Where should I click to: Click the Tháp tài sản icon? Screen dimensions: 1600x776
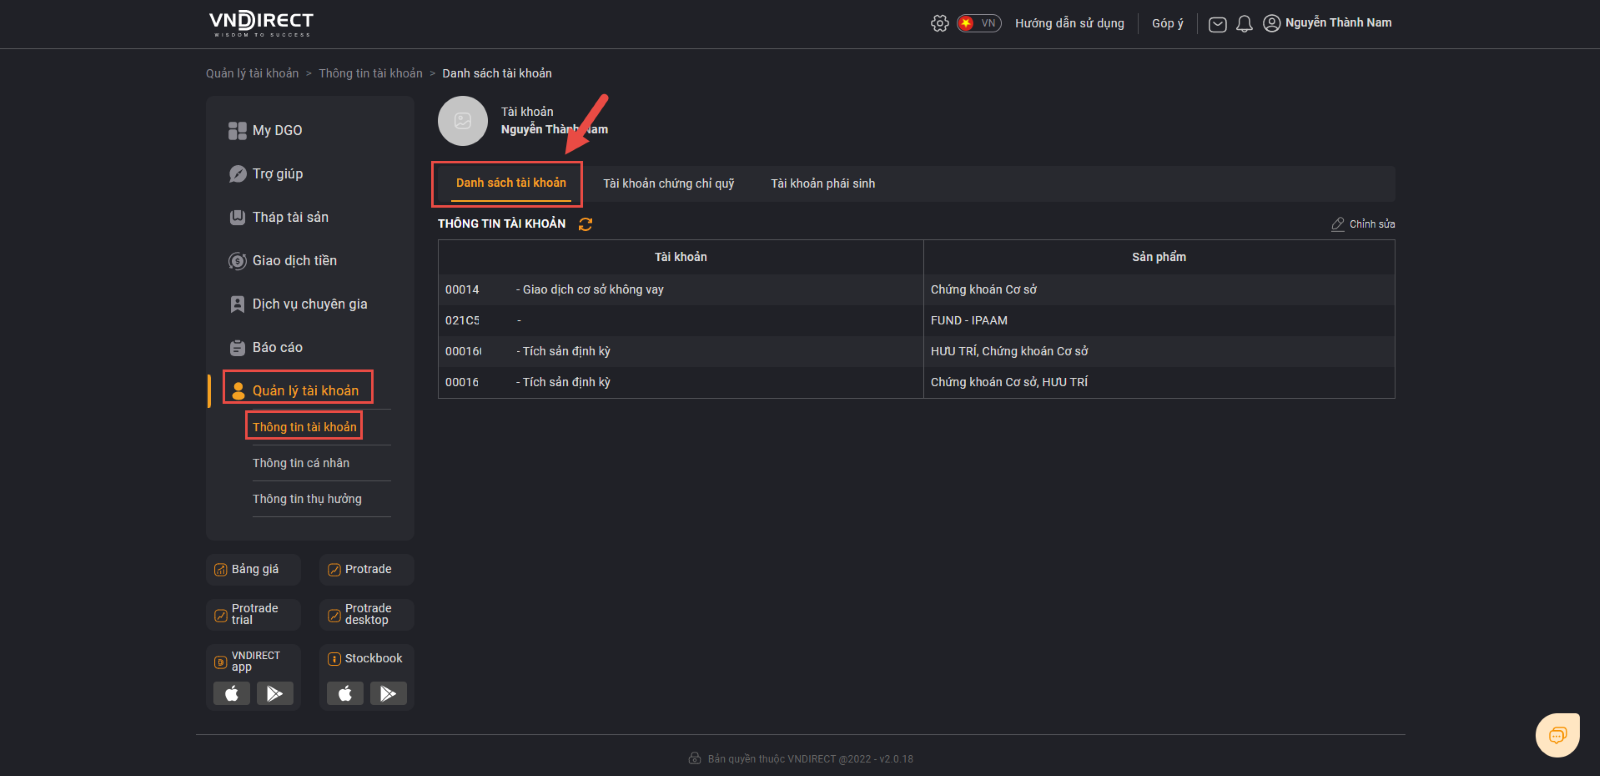click(x=237, y=217)
